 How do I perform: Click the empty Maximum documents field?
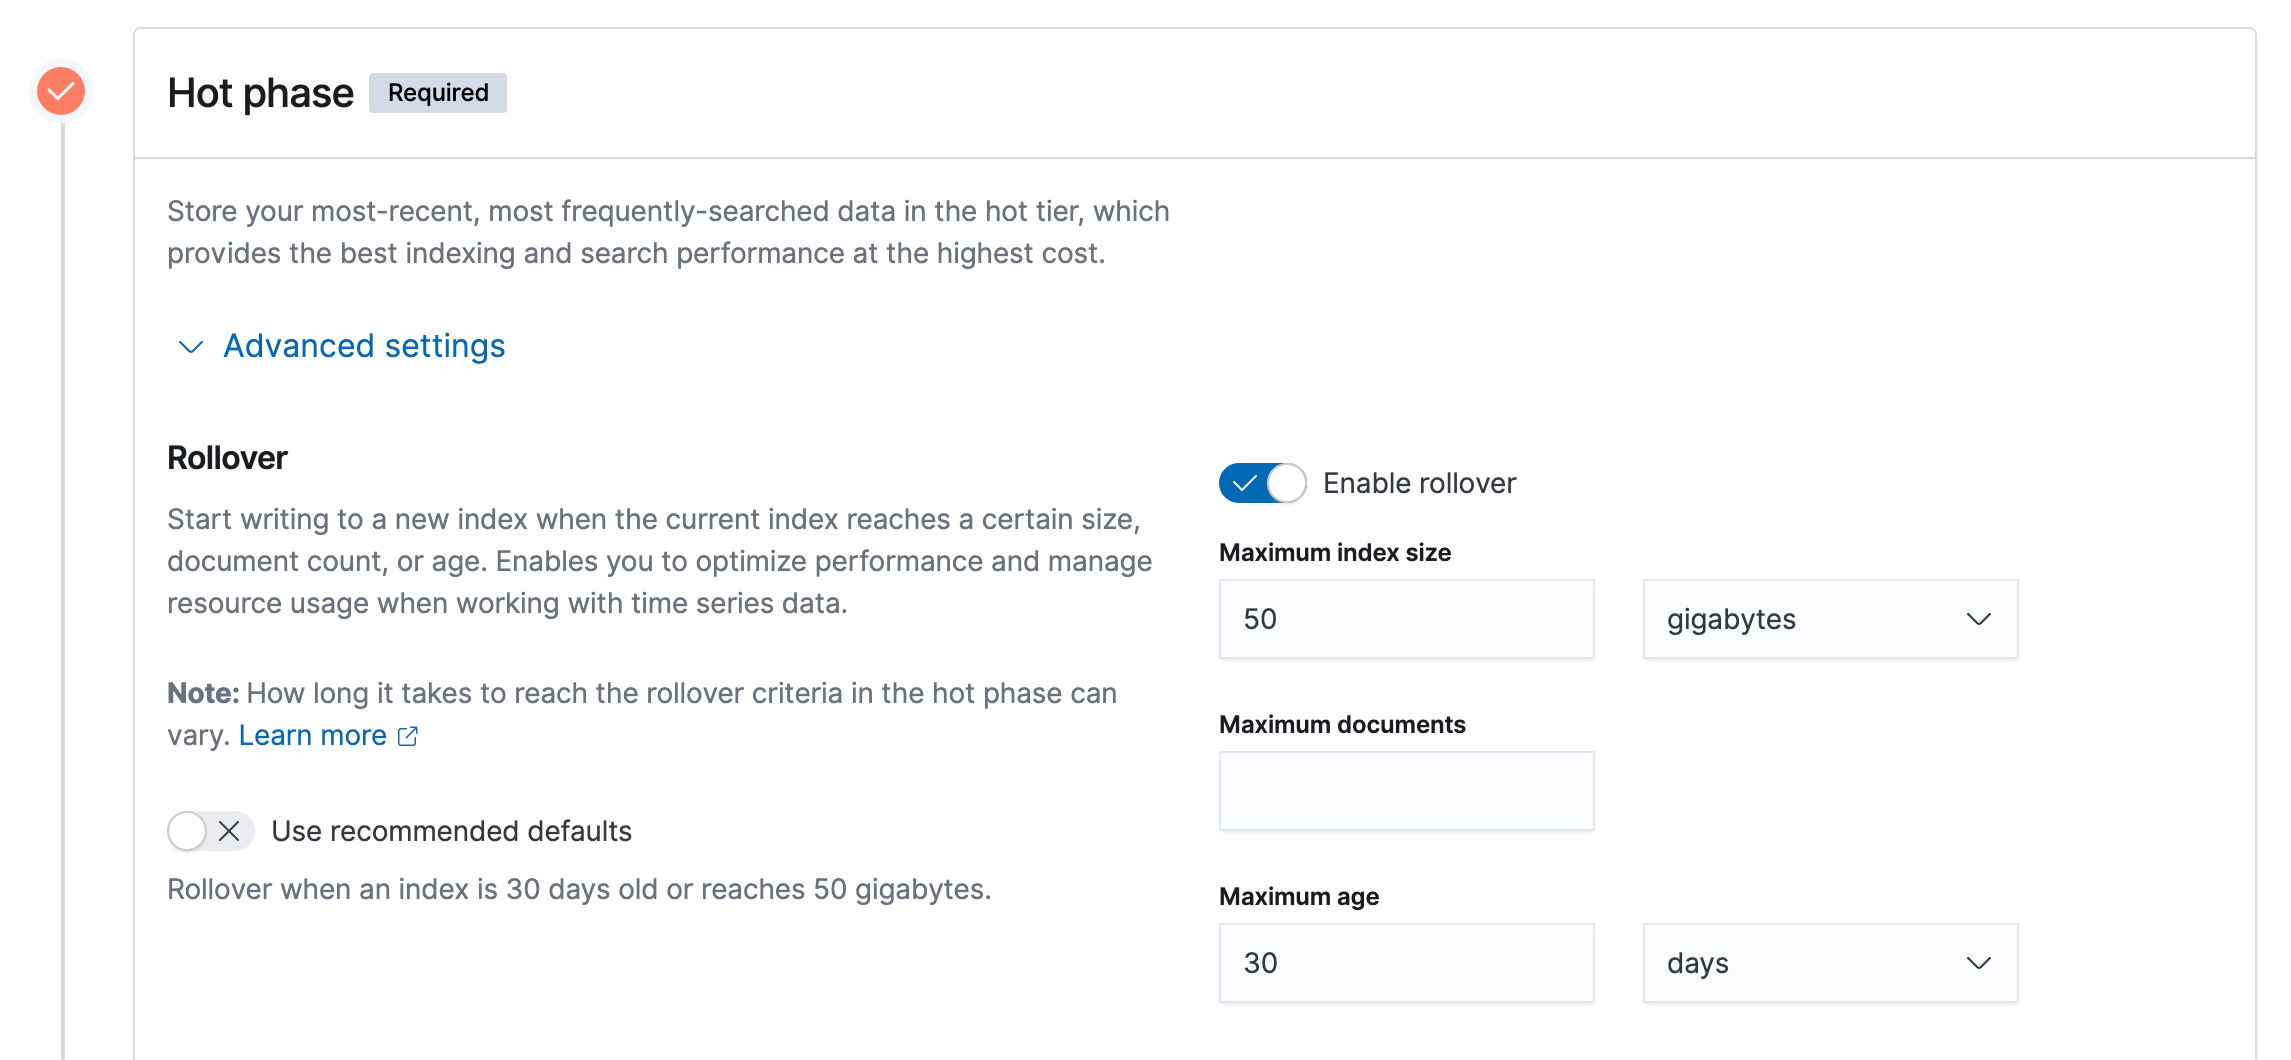coord(1406,790)
